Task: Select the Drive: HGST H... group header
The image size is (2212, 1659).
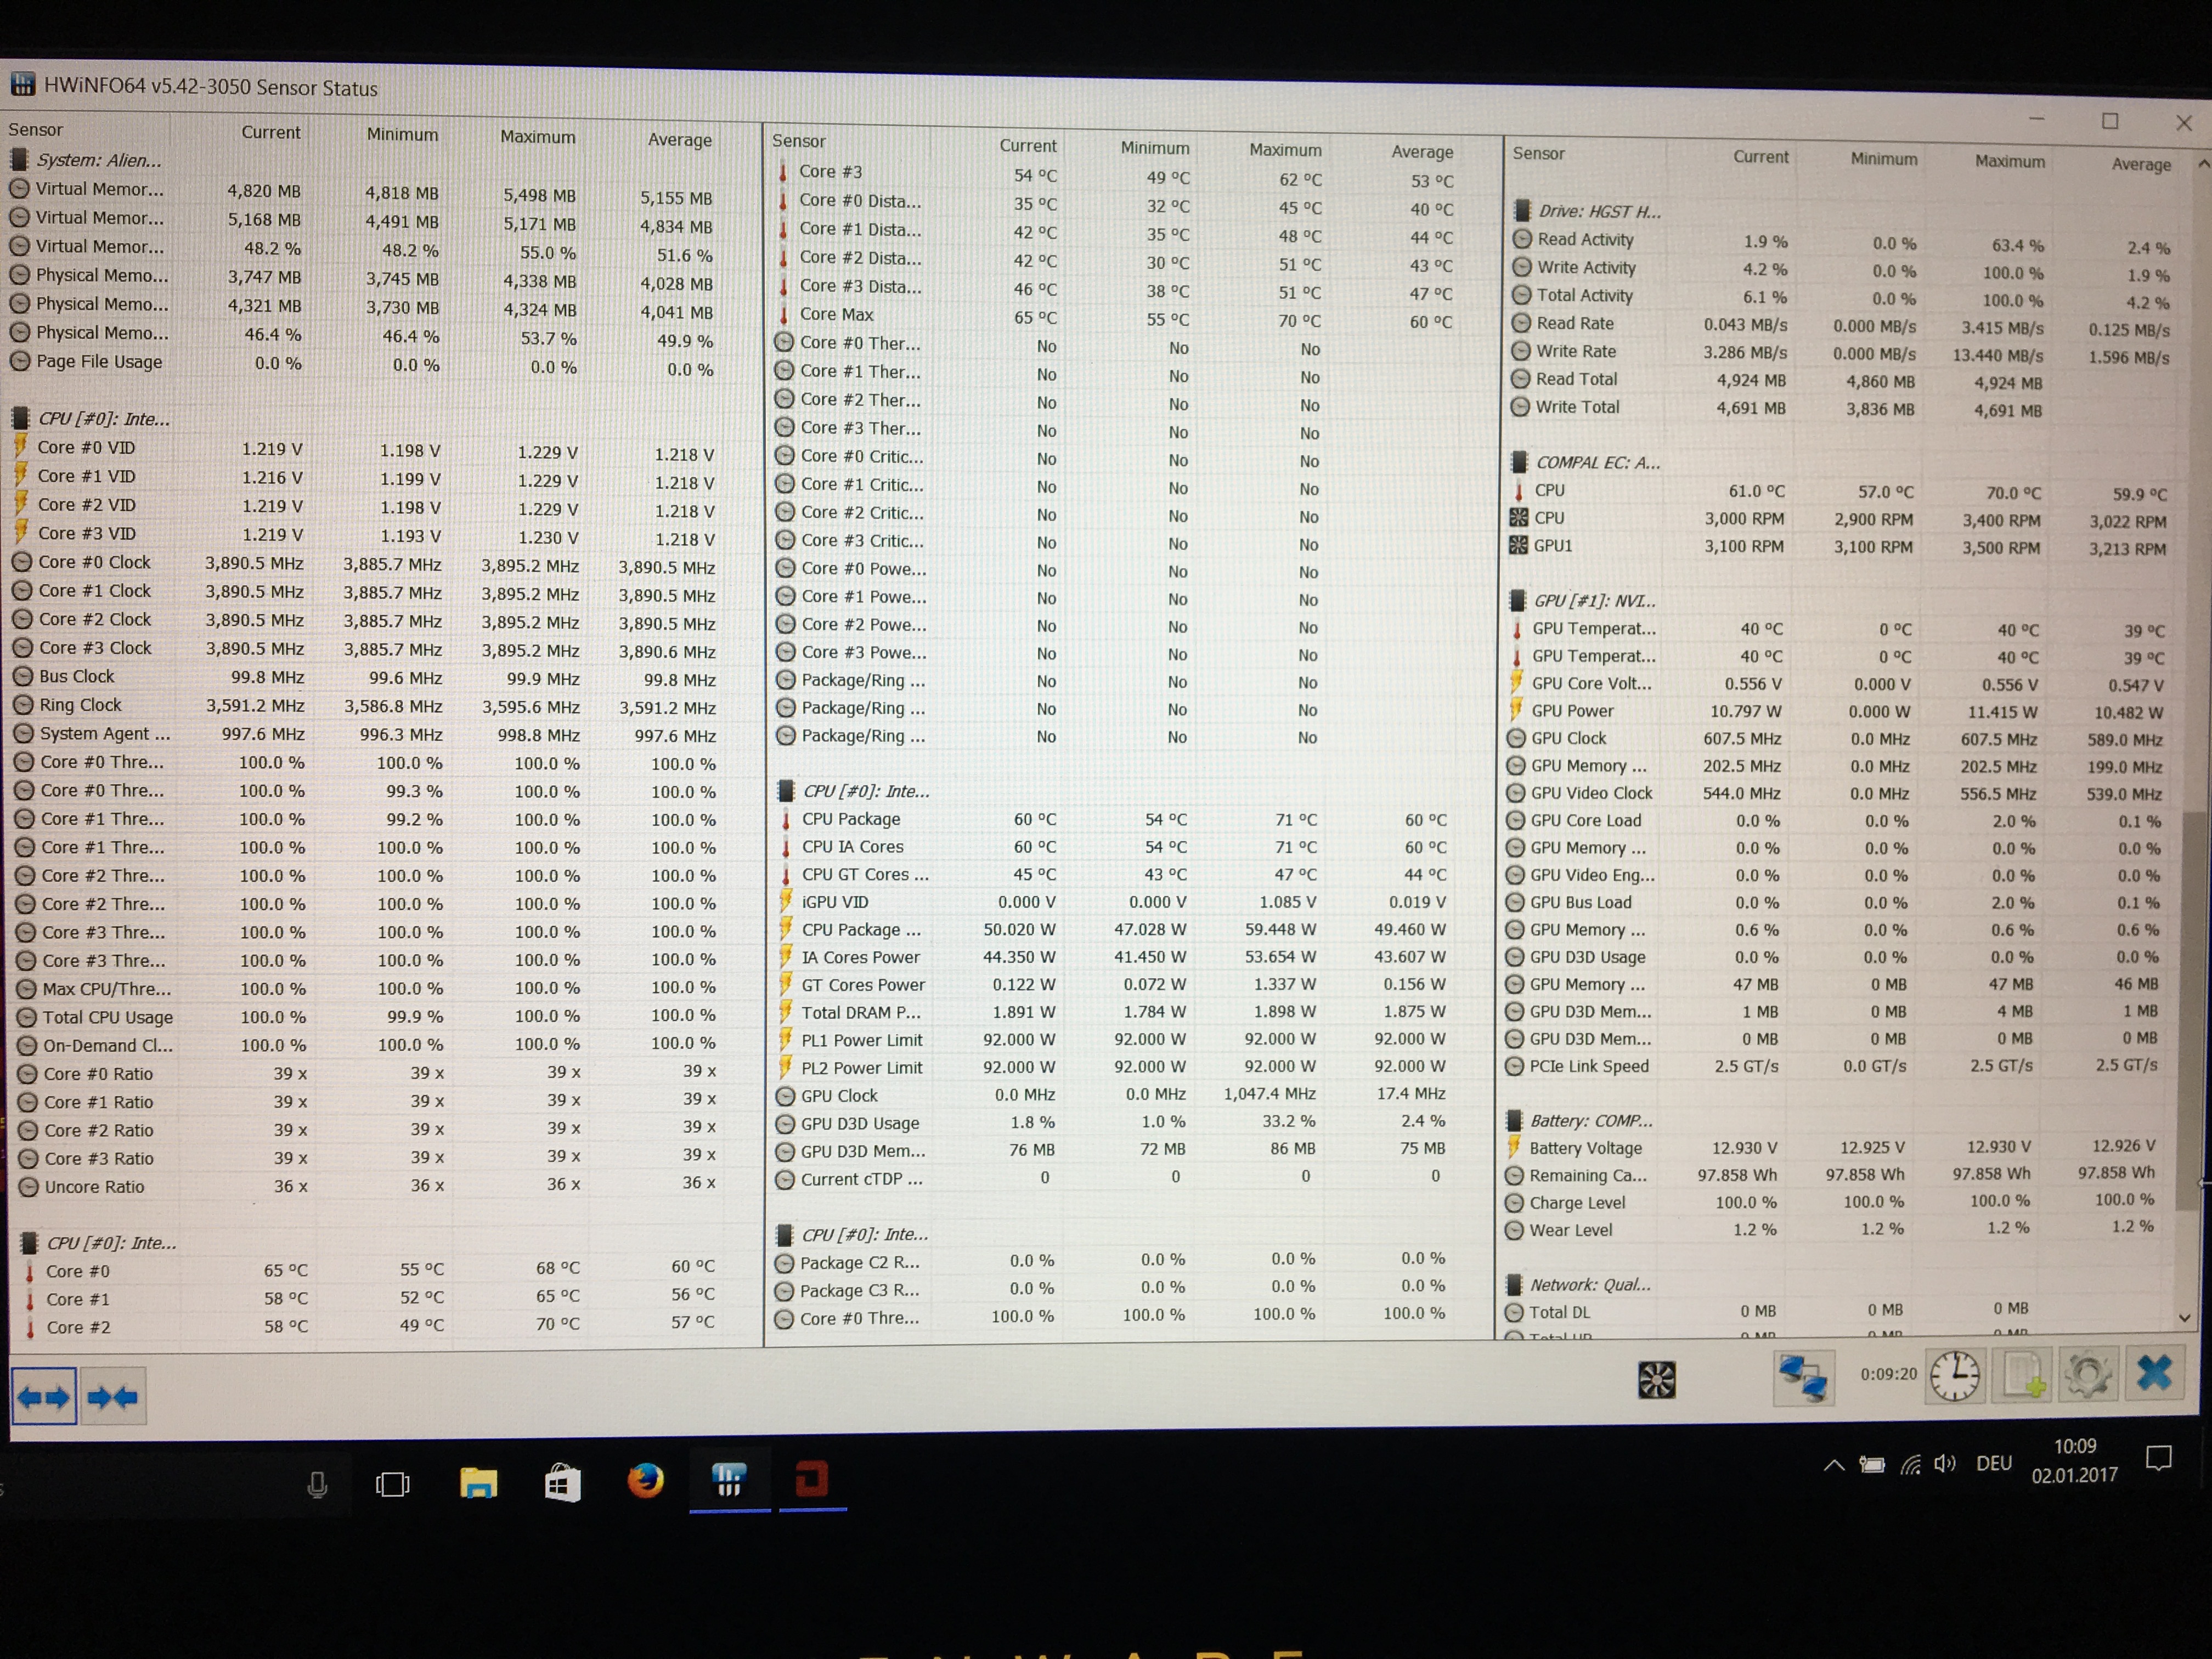Action: [1599, 211]
